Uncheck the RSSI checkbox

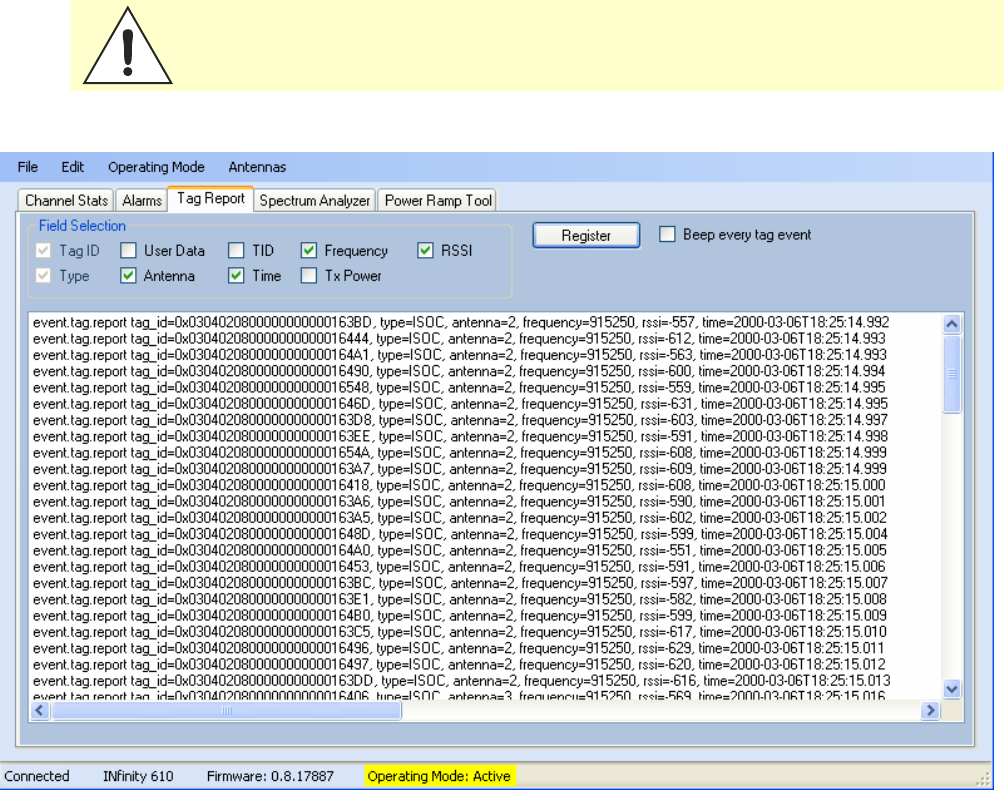[x=425, y=250]
